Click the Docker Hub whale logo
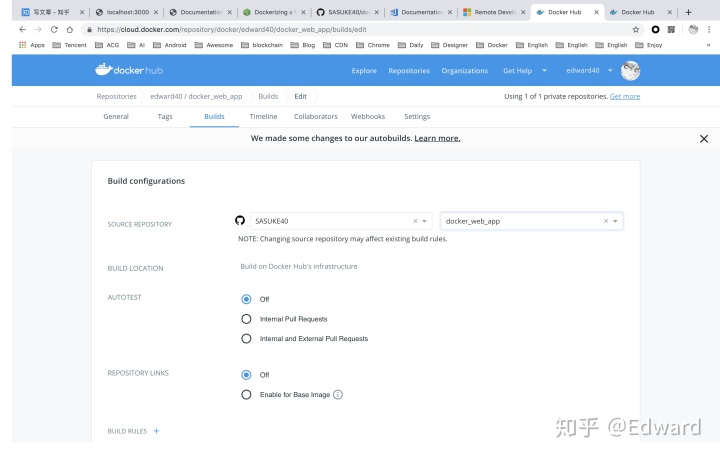The height and width of the screenshot is (456, 720). tap(129, 70)
